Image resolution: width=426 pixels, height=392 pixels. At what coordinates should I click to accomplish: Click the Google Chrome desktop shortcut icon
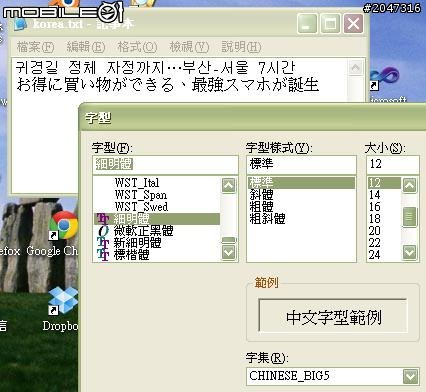pos(63,225)
